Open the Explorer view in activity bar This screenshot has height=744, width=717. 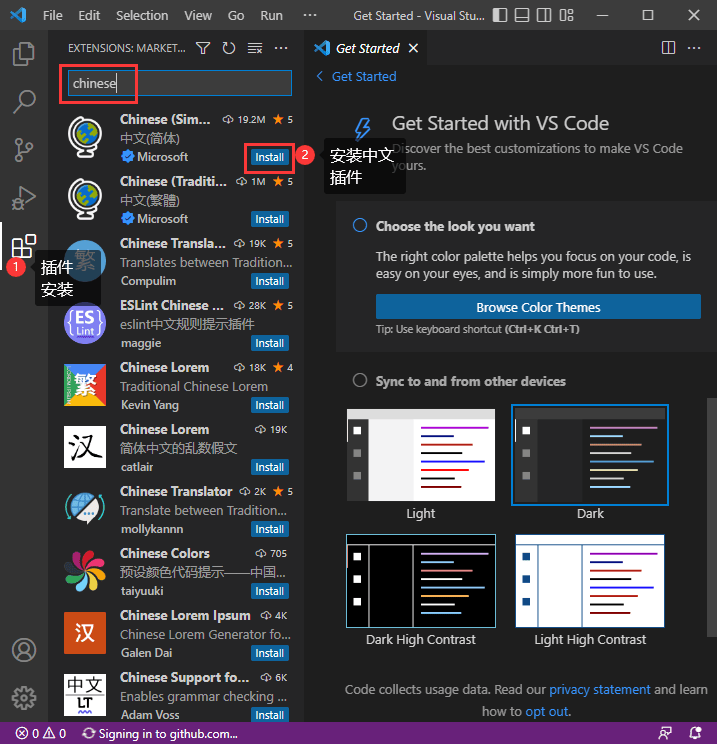tap(23, 54)
